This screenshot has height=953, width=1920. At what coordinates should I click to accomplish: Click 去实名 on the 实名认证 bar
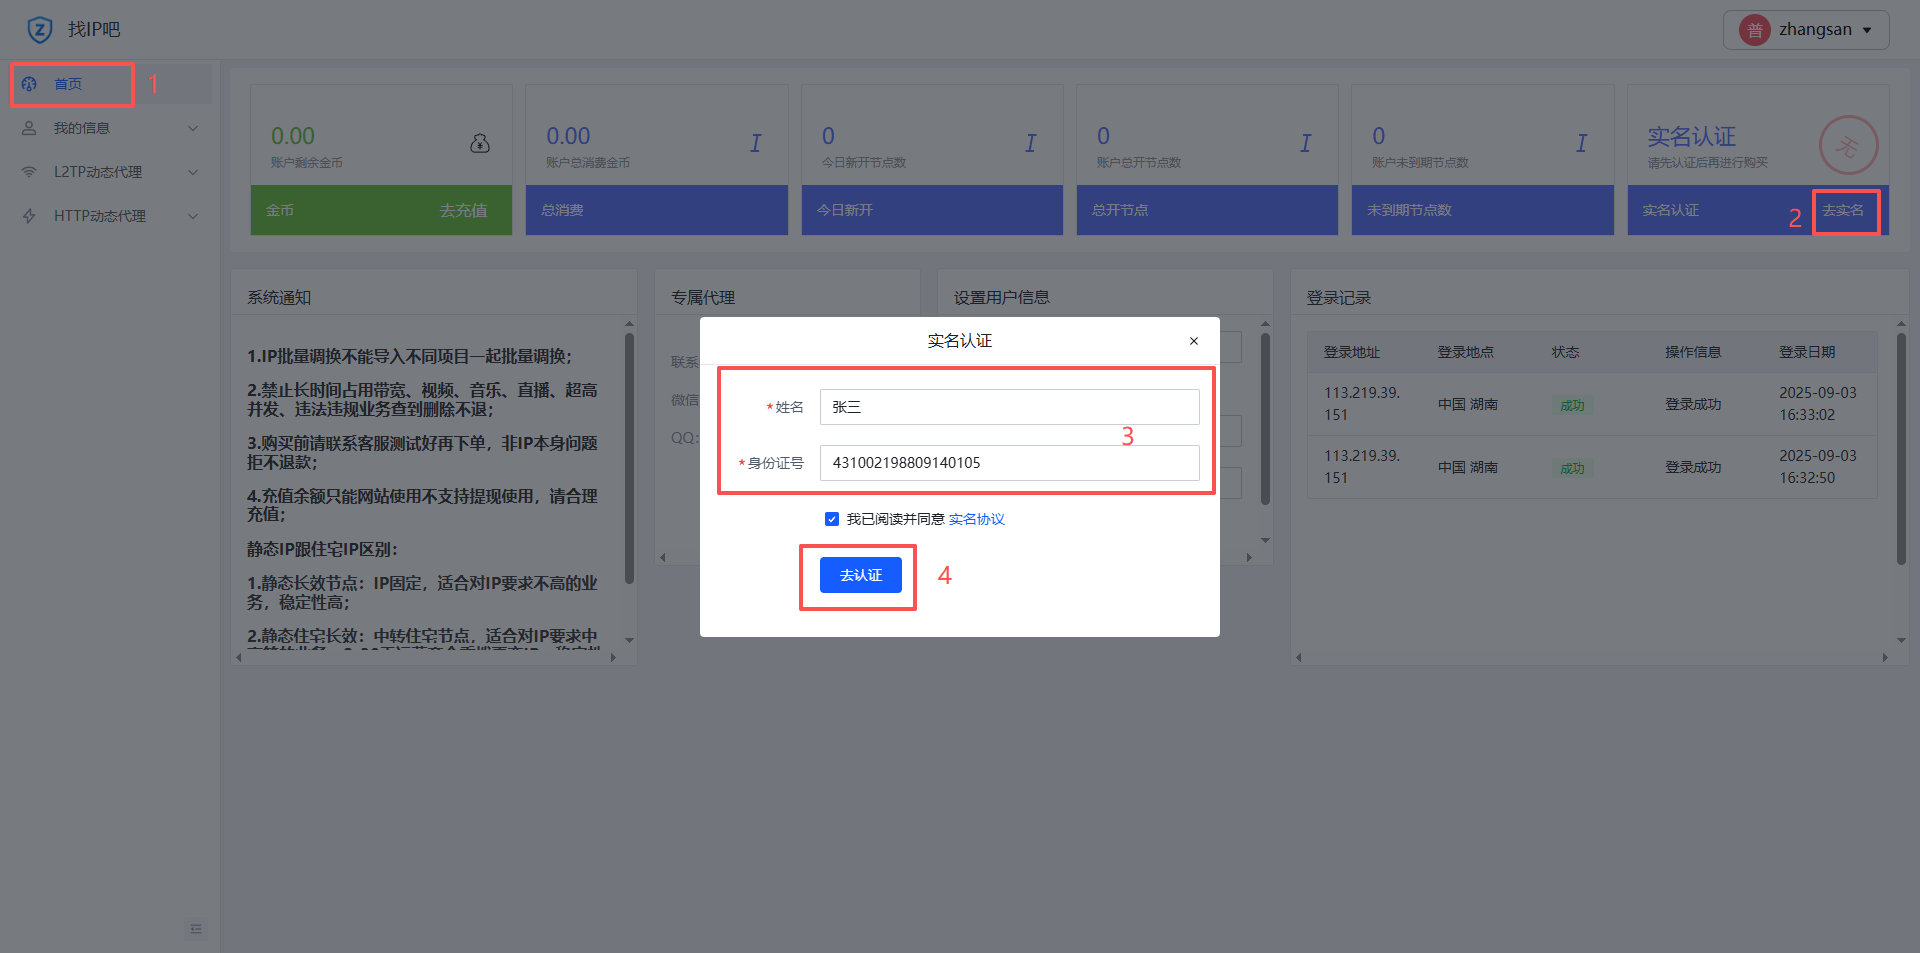(1843, 210)
